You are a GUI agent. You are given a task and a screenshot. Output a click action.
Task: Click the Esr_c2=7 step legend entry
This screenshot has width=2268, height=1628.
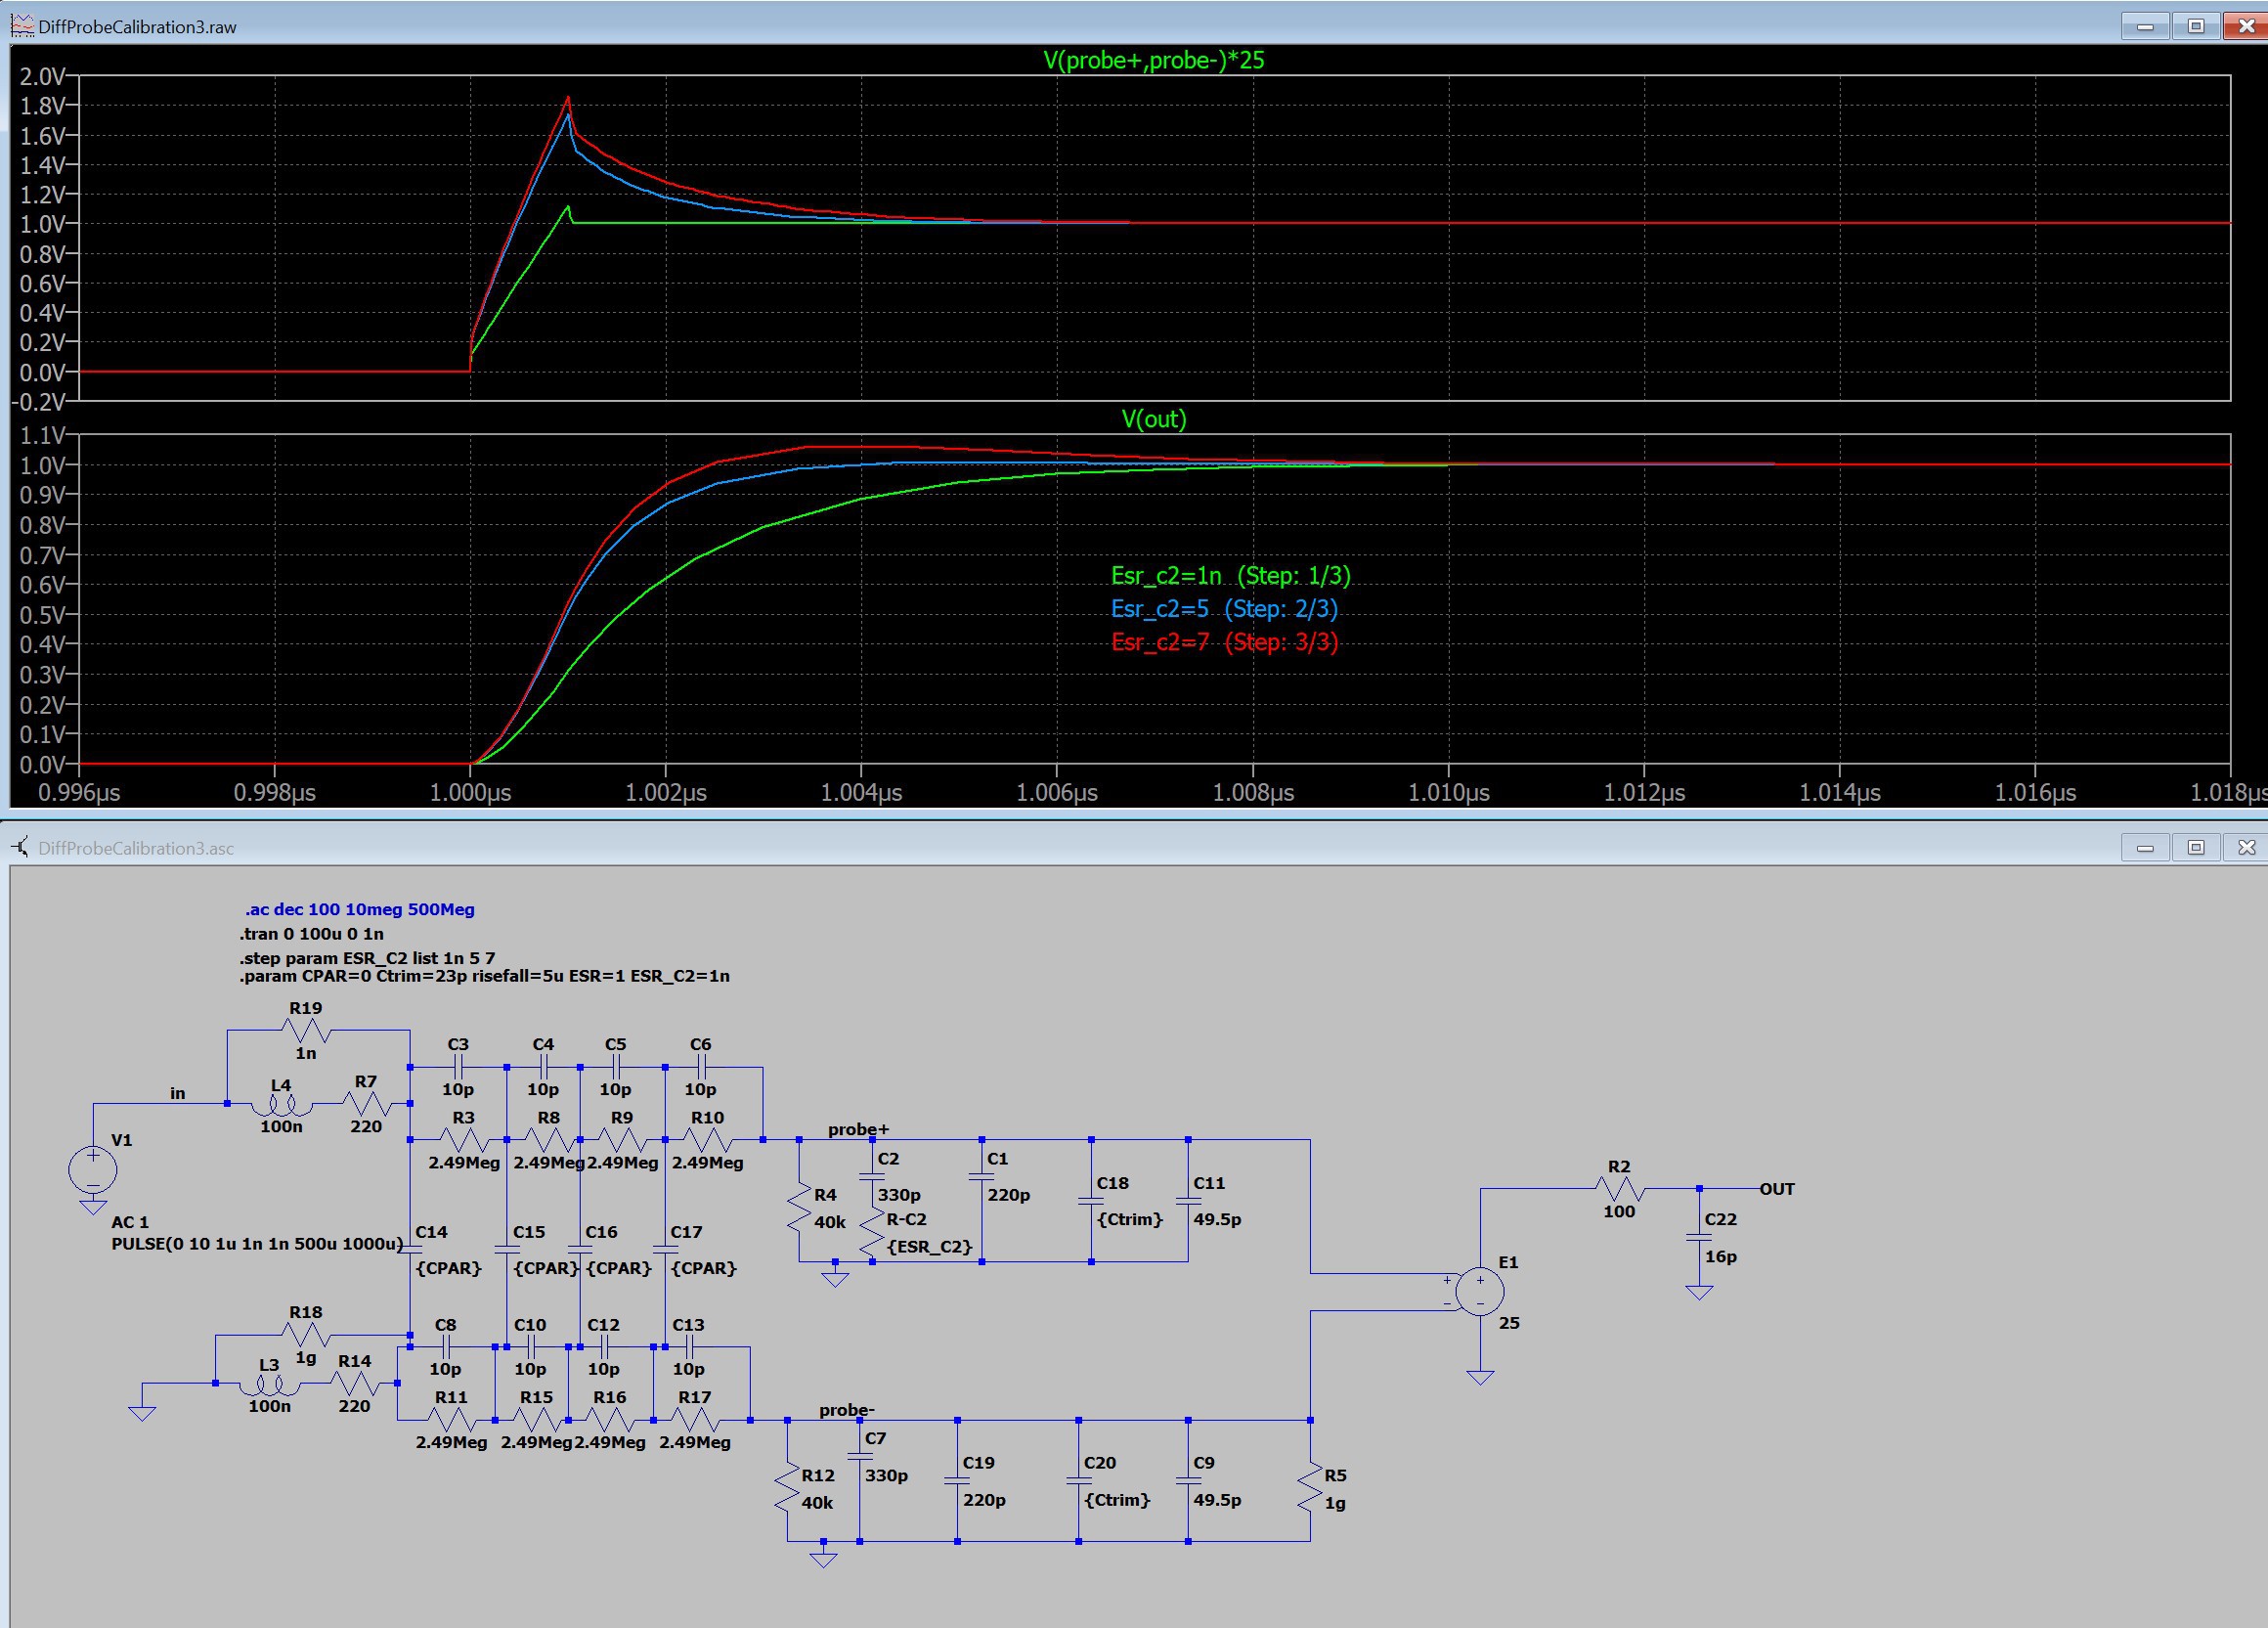[x=1223, y=642]
